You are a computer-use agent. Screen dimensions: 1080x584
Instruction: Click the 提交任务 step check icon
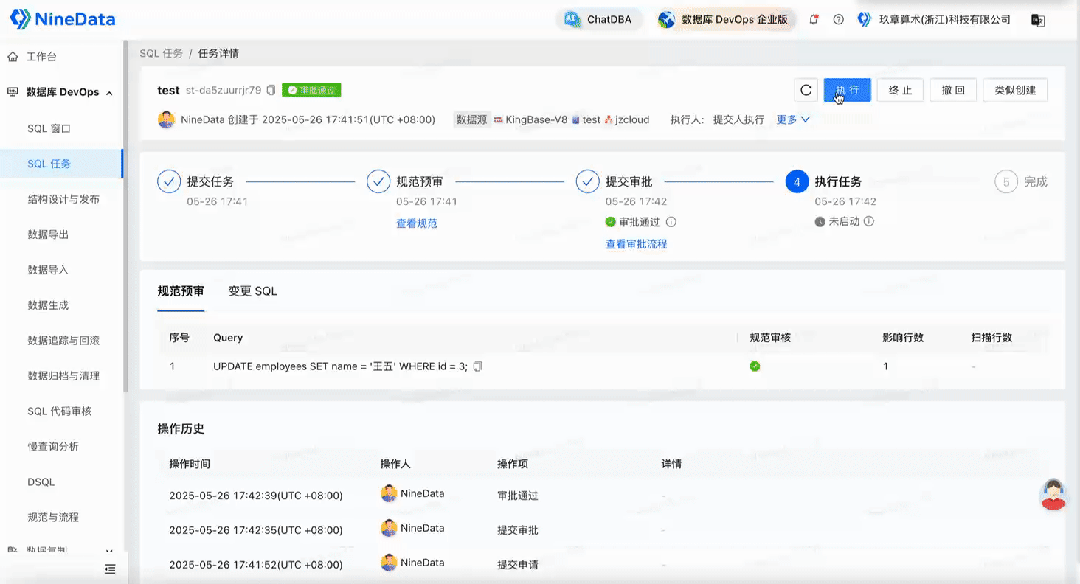(x=169, y=181)
